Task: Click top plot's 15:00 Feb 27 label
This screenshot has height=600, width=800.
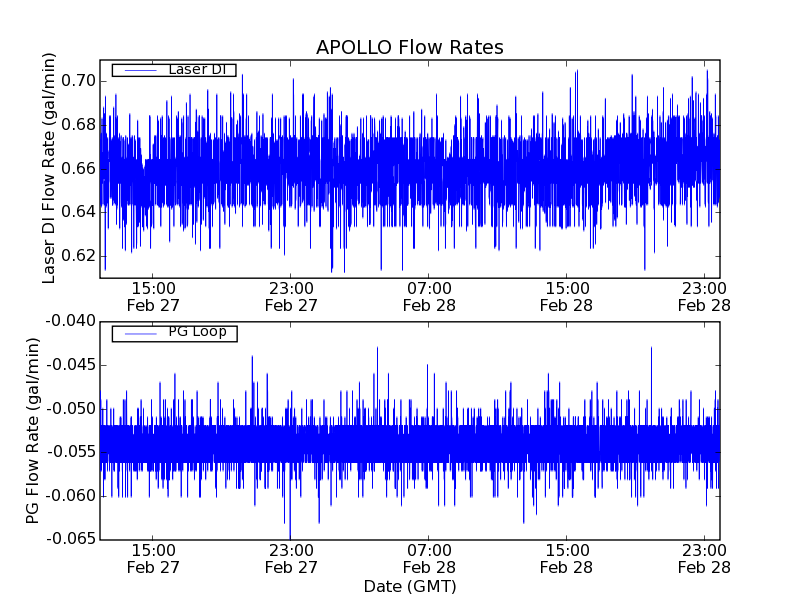Action: tap(153, 297)
